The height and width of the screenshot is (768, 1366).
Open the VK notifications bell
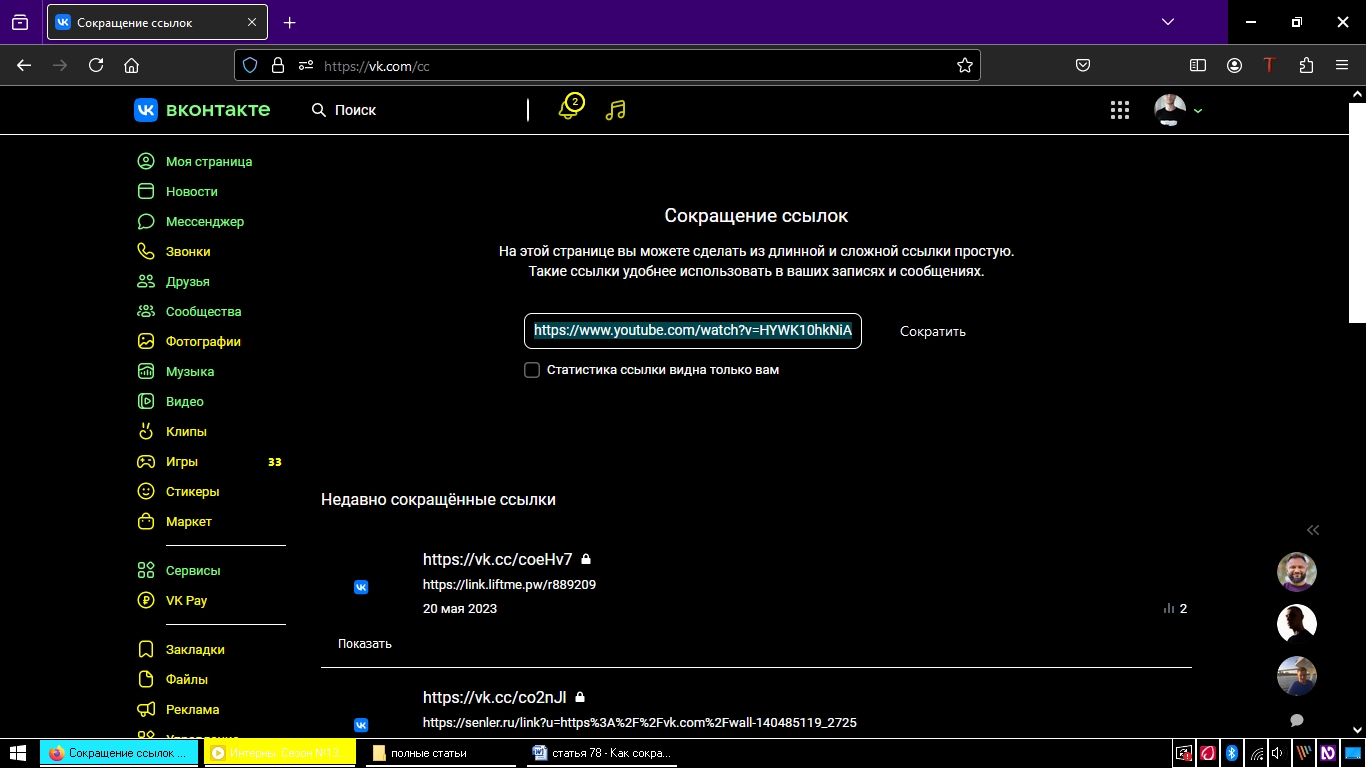(x=569, y=108)
